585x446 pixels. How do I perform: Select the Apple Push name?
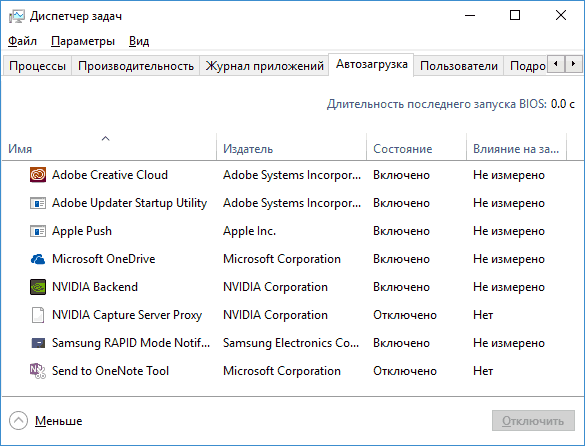click(82, 231)
